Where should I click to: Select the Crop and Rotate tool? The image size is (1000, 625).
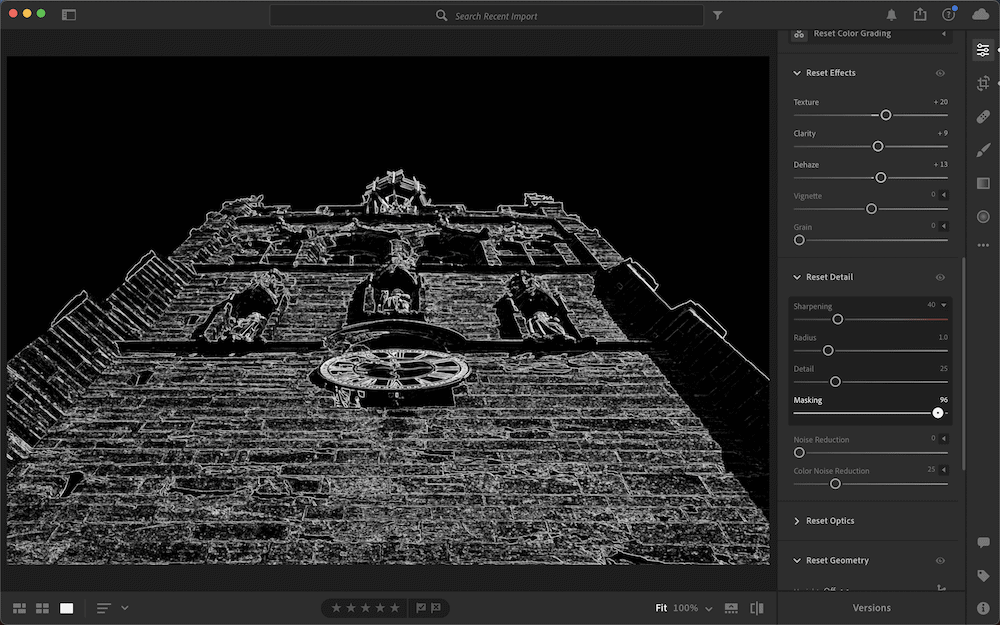point(983,84)
